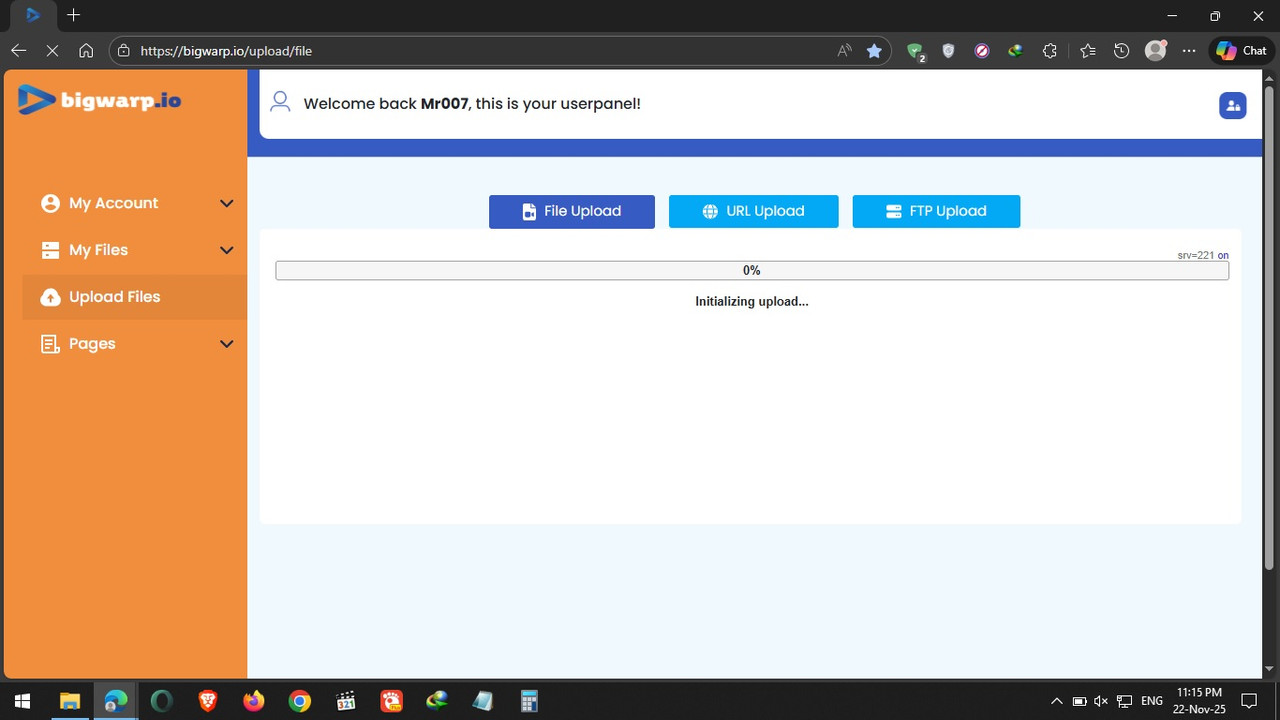
Task: Click the My Account user icon
Action: pyautogui.click(x=50, y=203)
